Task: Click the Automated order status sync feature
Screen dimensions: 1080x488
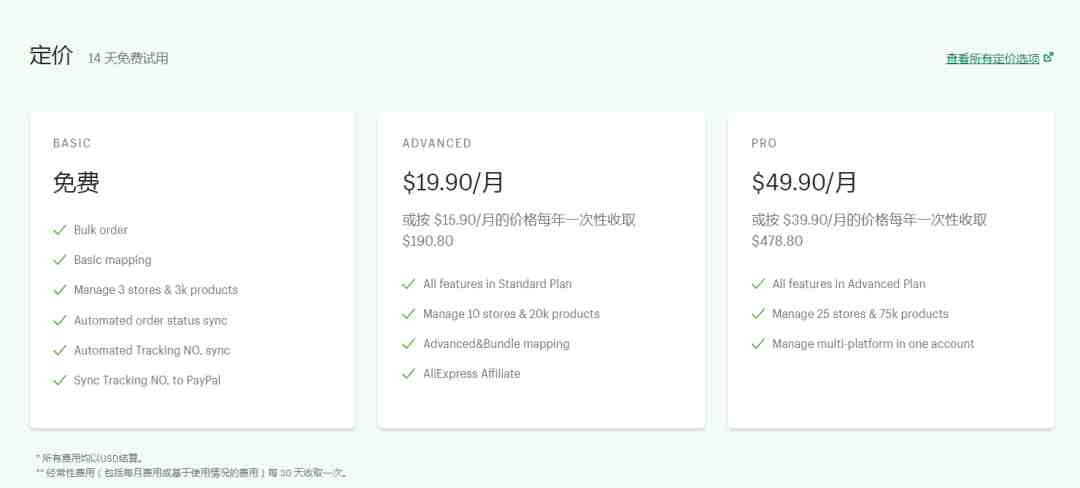Action: click(x=150, y=321)
